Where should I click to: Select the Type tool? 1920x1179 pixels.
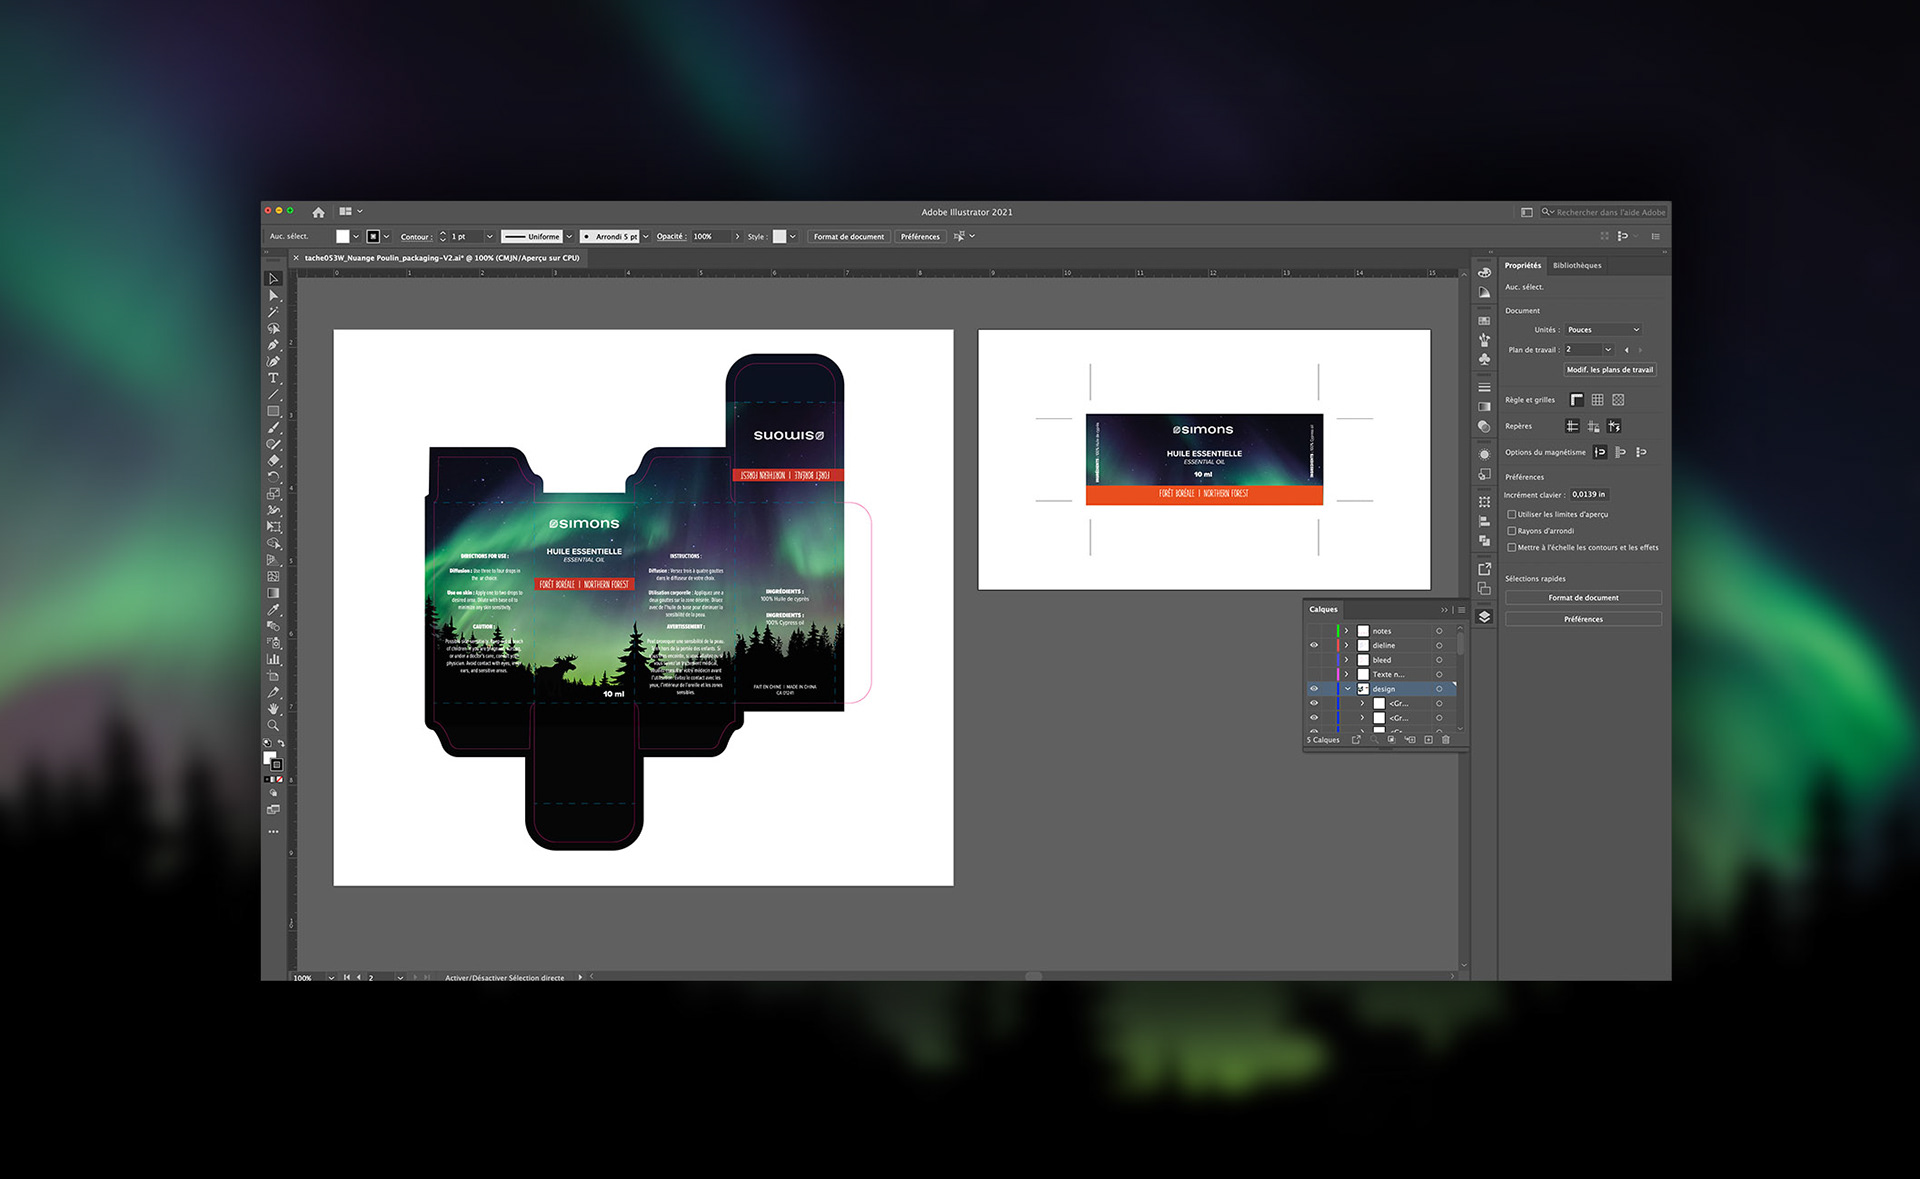(273, 378)
